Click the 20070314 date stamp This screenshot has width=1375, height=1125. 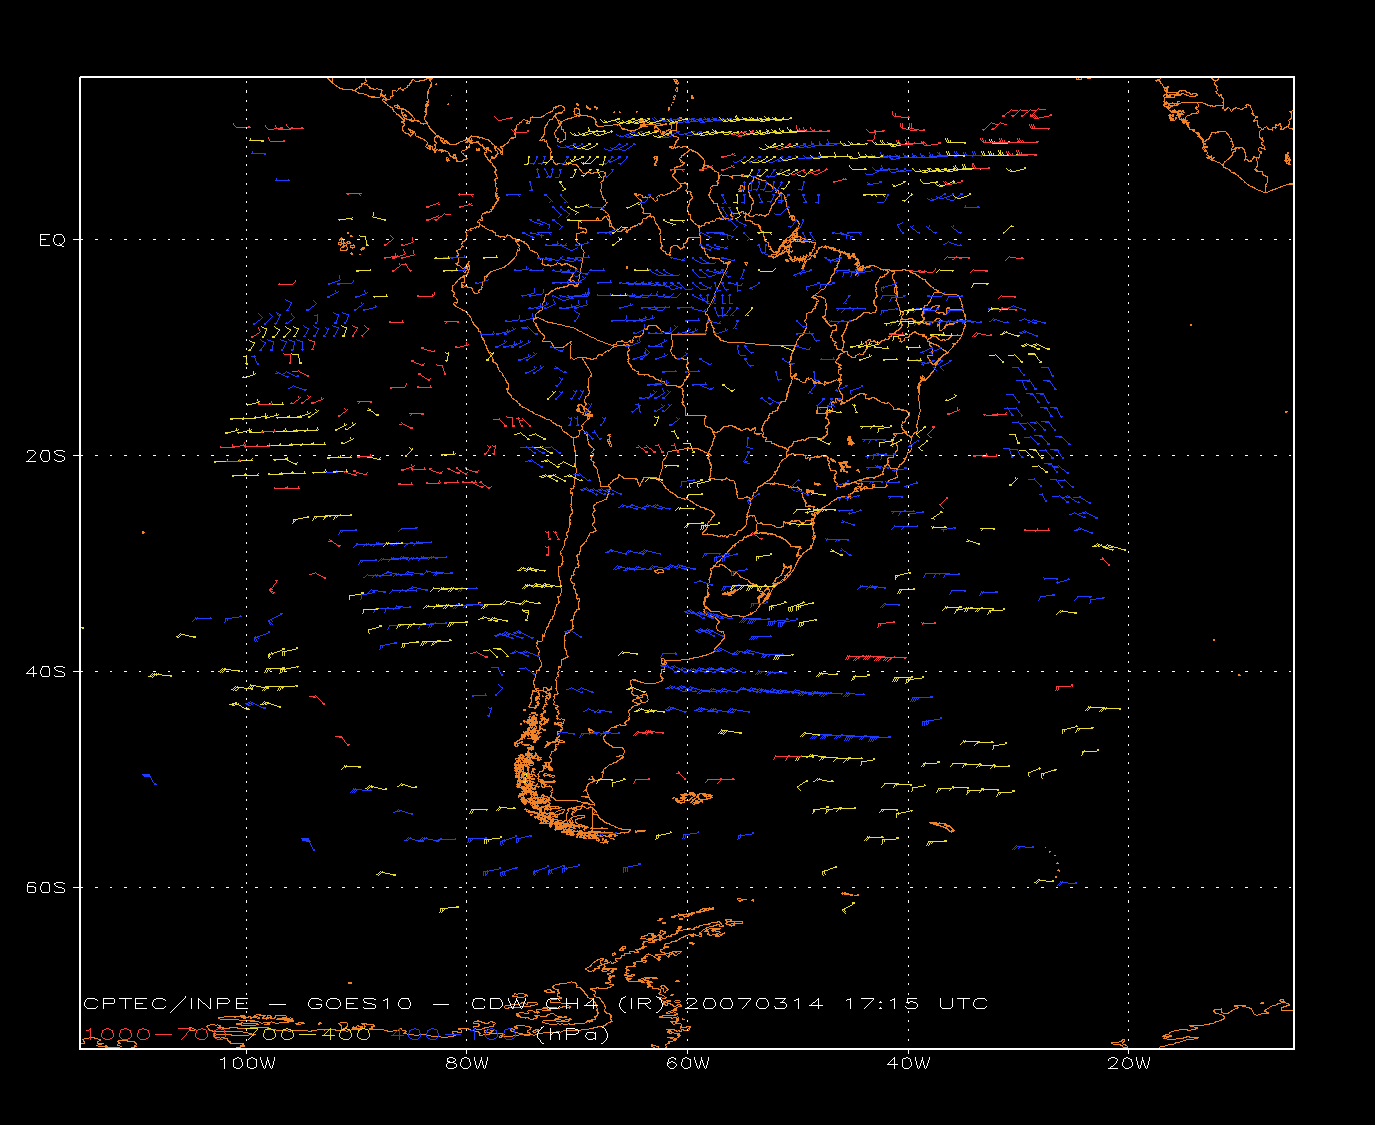click(755, 1004)
